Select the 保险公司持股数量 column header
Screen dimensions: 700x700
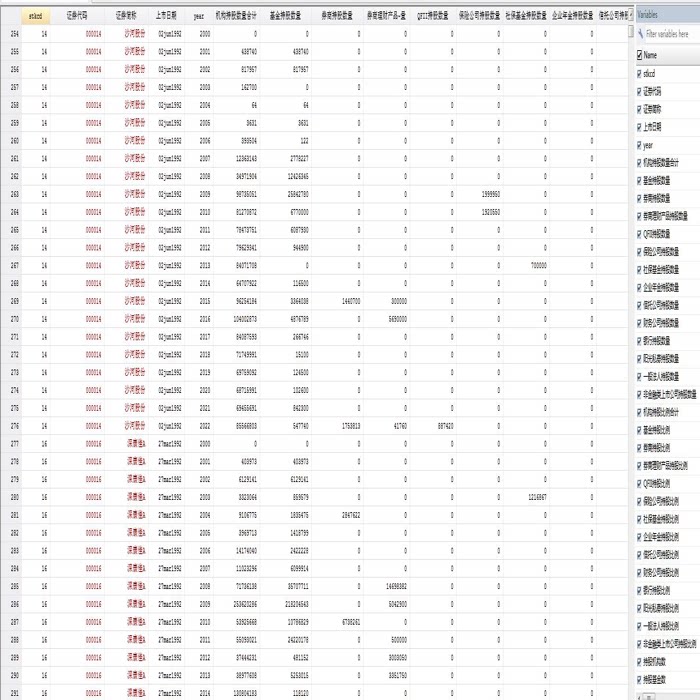click(479, 16)
